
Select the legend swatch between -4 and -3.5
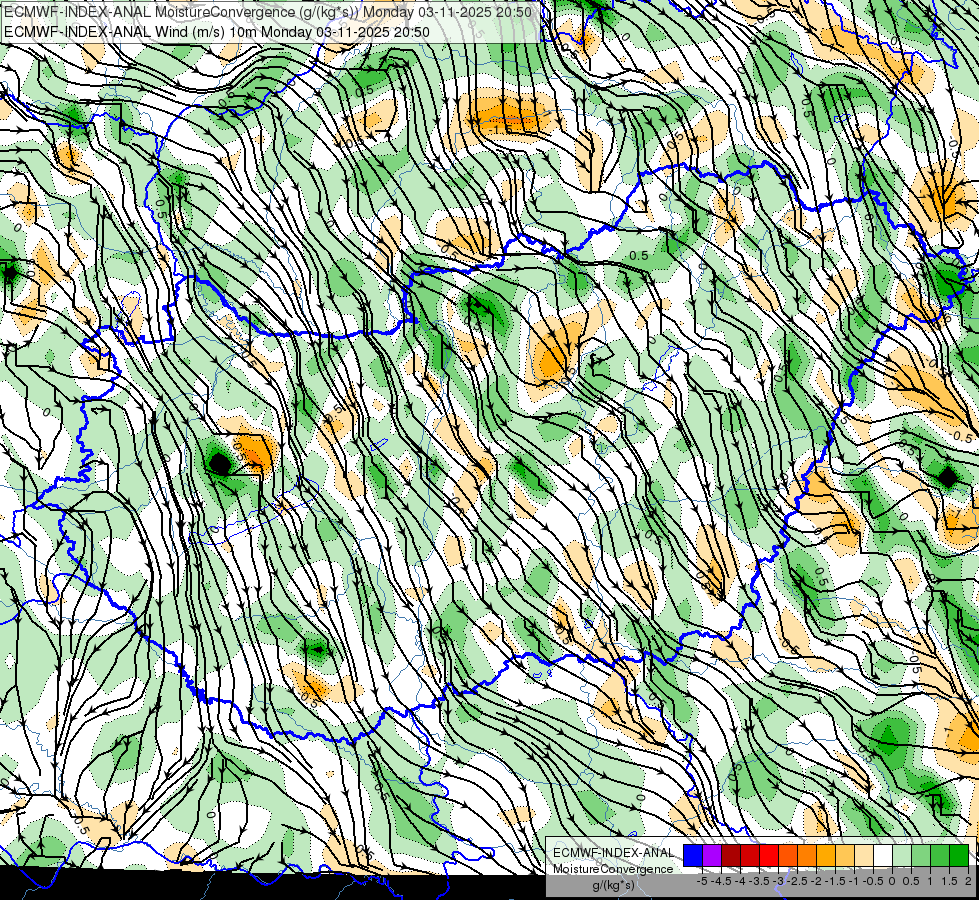750,855
